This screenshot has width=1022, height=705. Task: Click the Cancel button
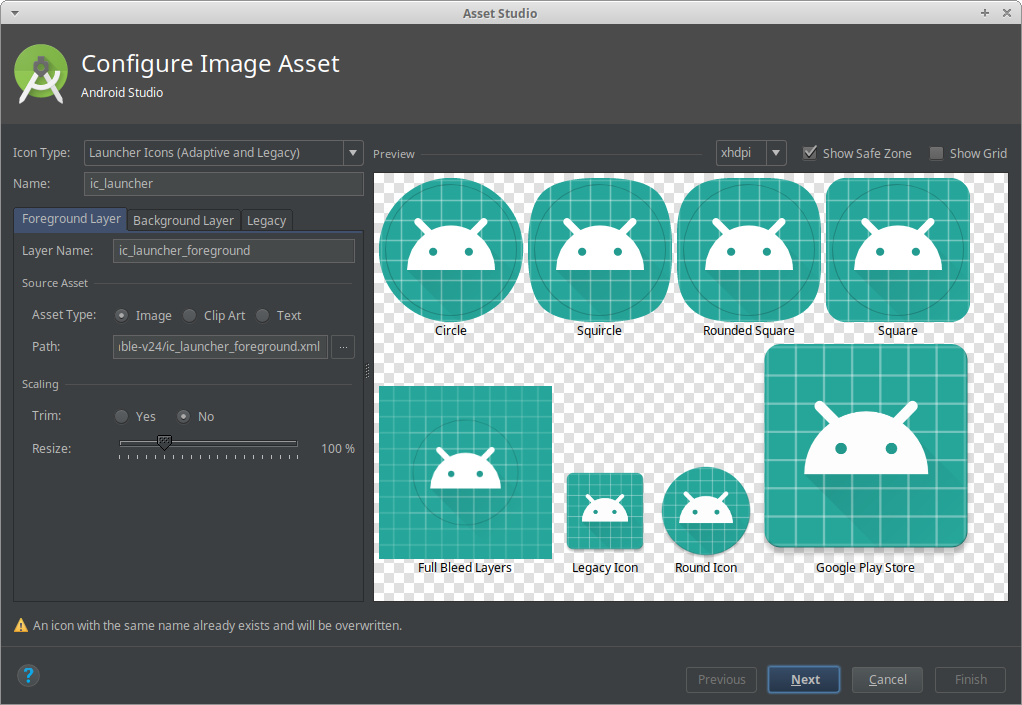tap(887, 680)
